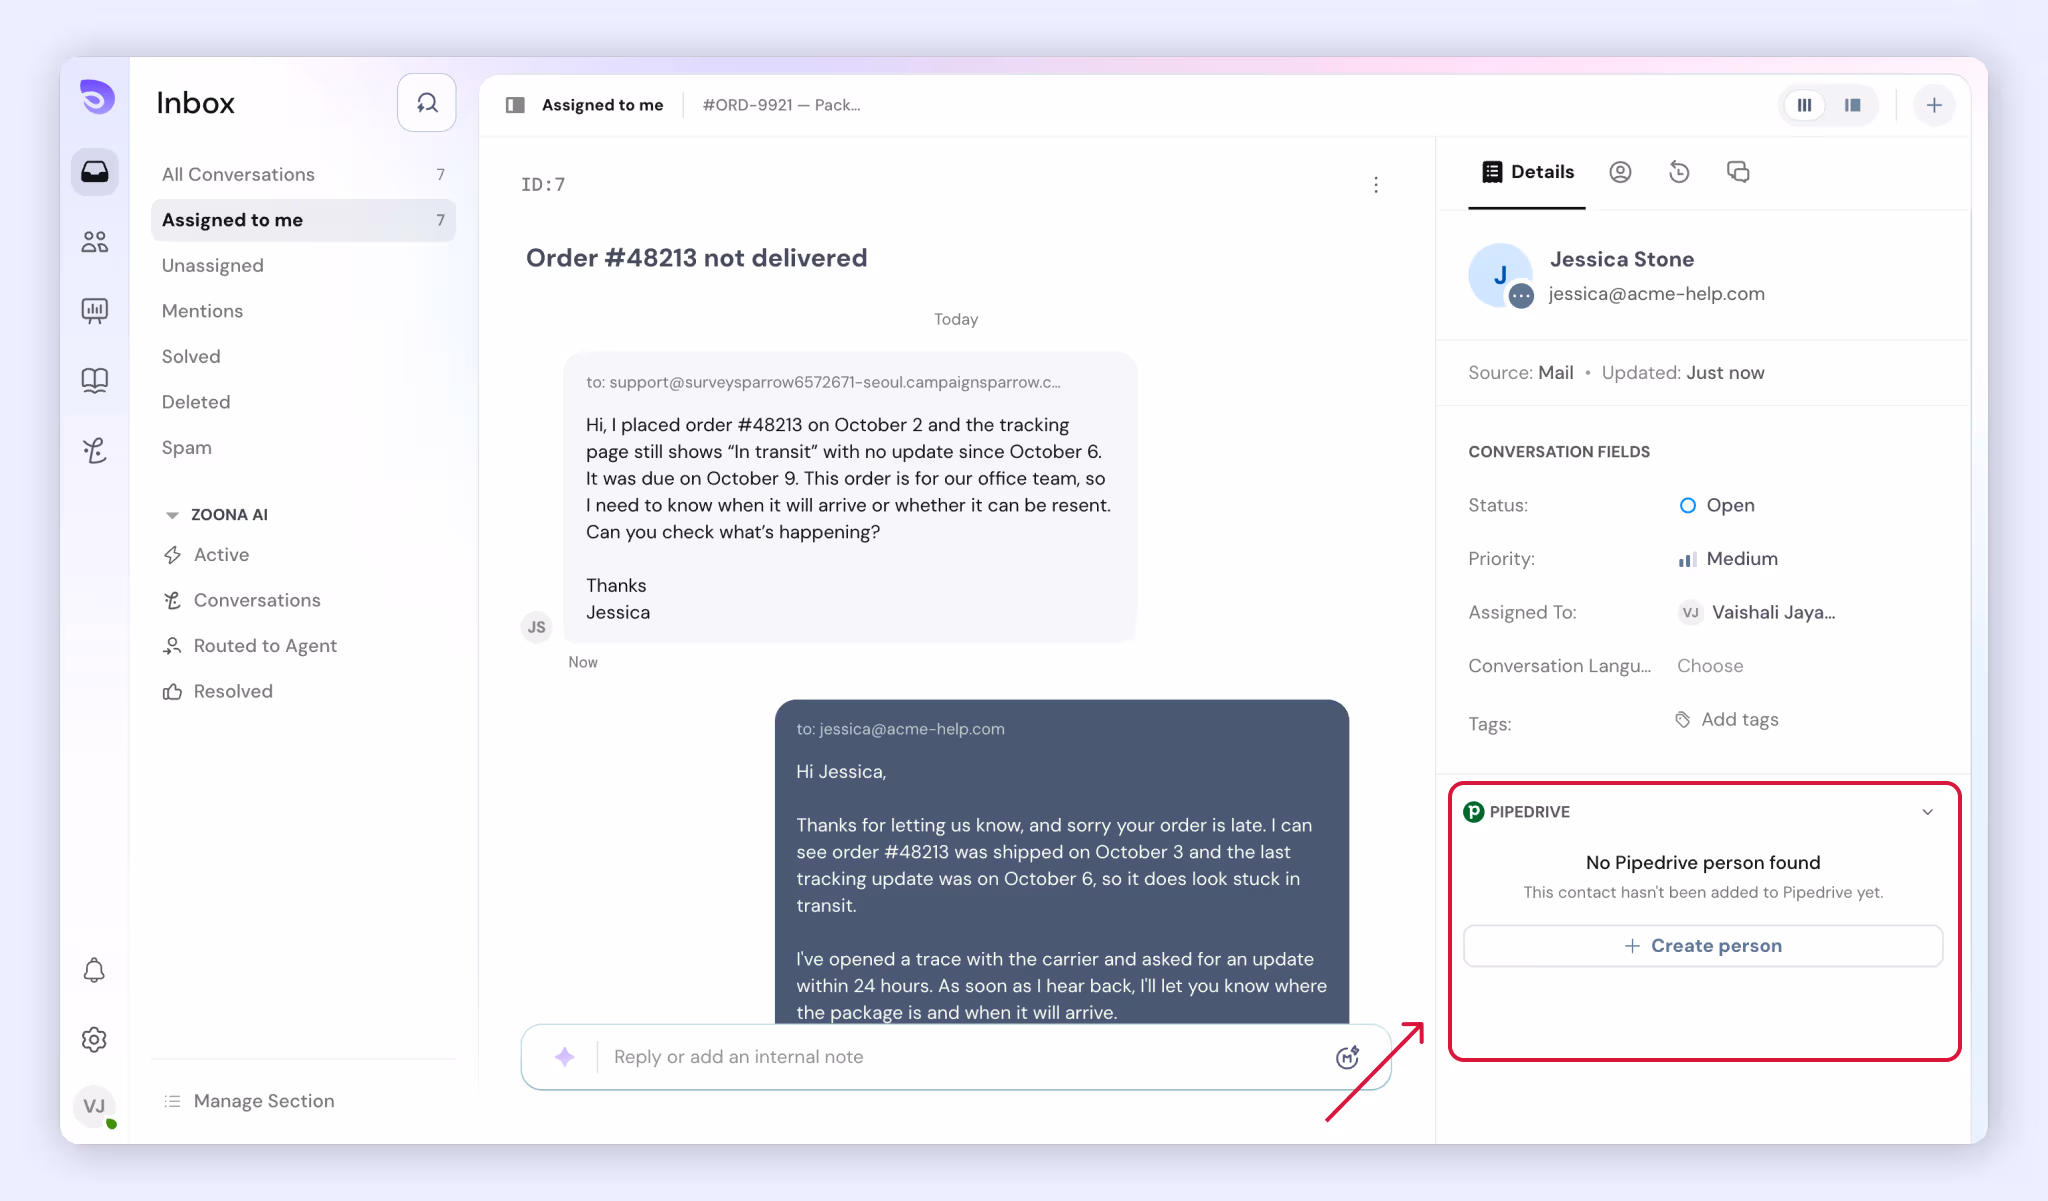This screenshot has width=2048, height=1201.
Task: Open the Priority Medium dropdown
Action: coord(1727,559)
